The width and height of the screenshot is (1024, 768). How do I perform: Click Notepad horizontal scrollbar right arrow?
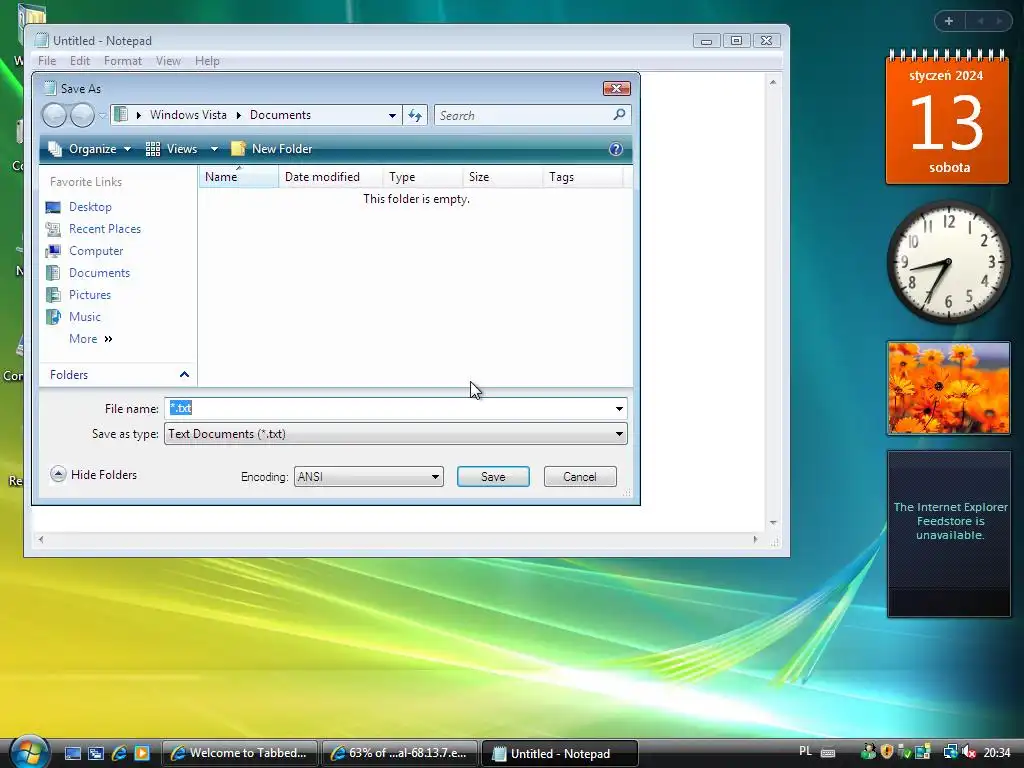(756, 539)
